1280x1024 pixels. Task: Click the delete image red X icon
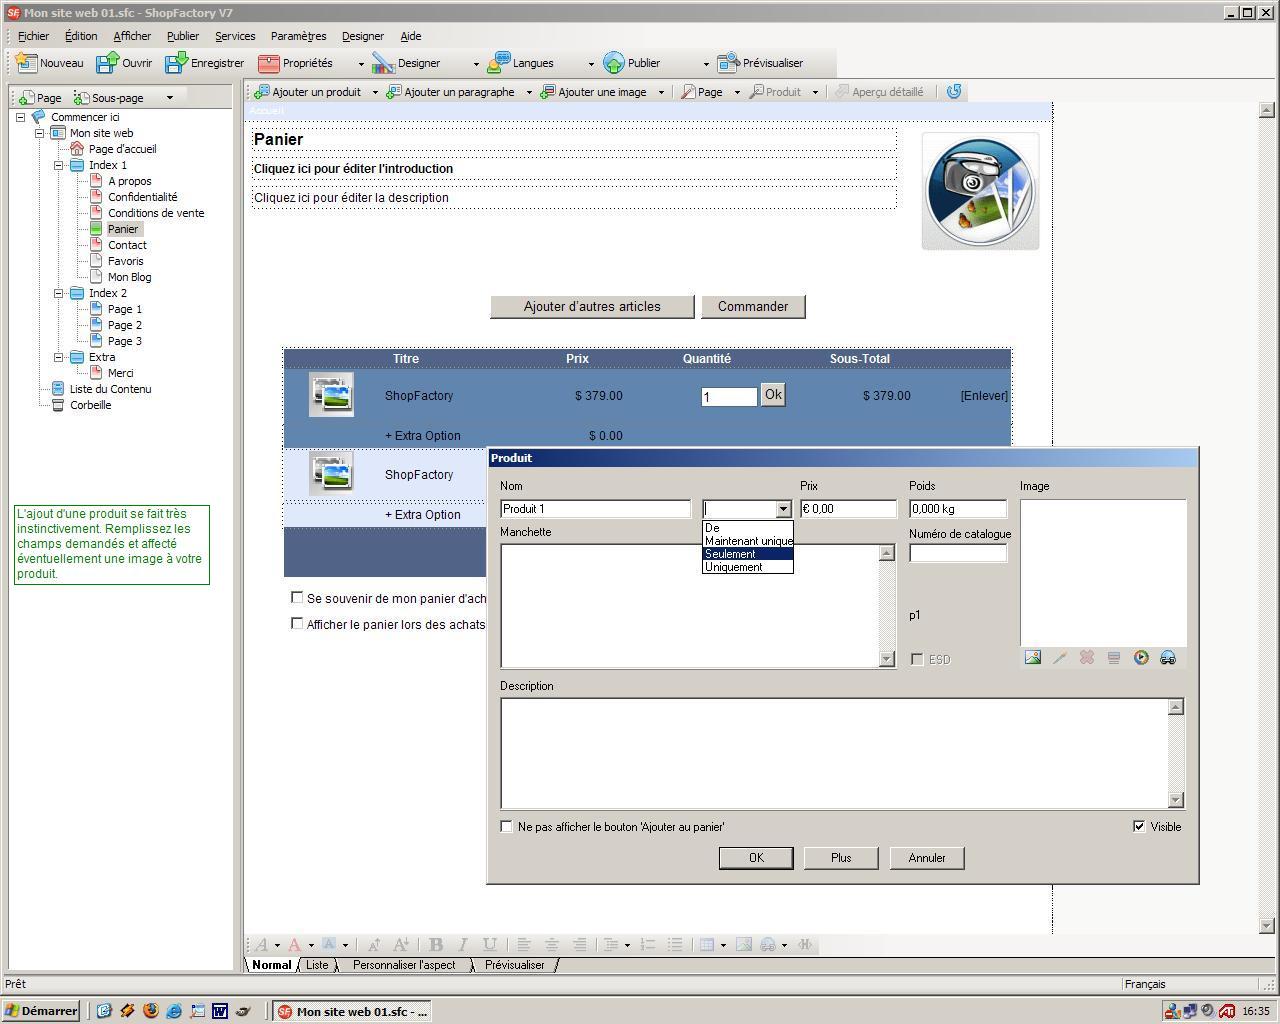[x=1086, y=658]
